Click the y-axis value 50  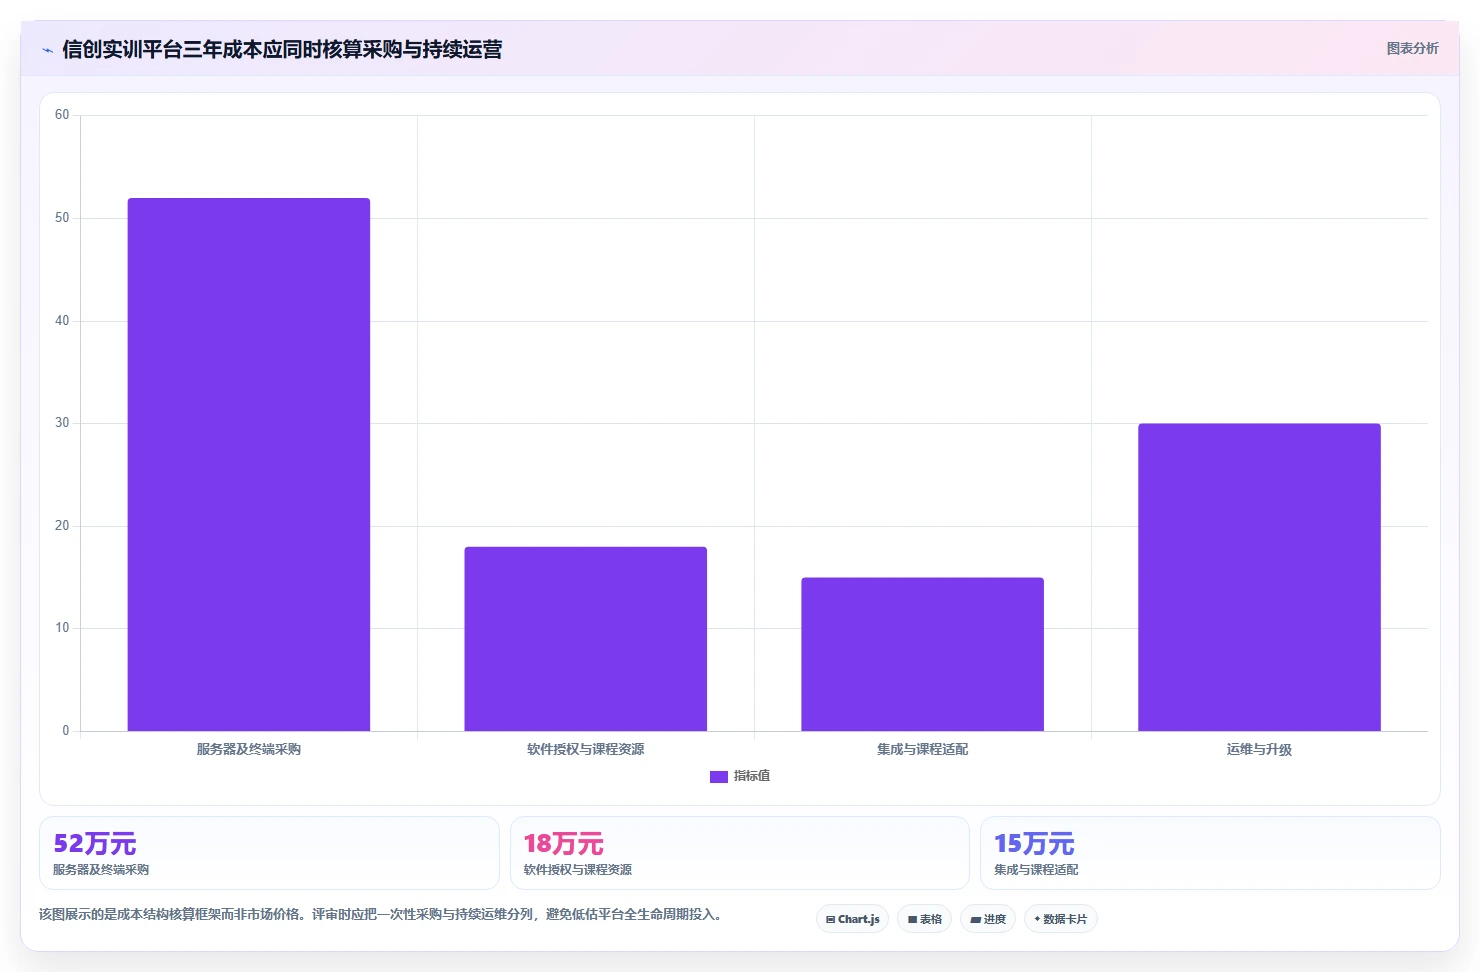[62, 218]
